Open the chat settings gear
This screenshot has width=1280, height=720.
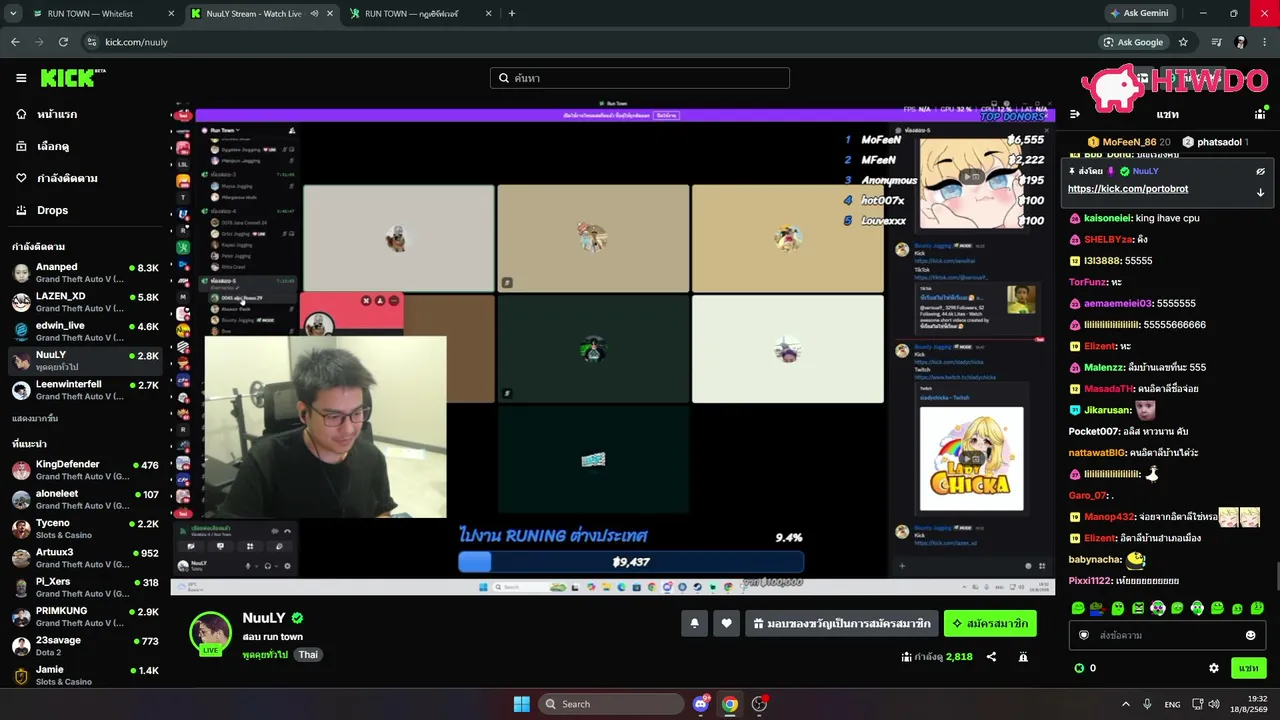point(1214,668)
